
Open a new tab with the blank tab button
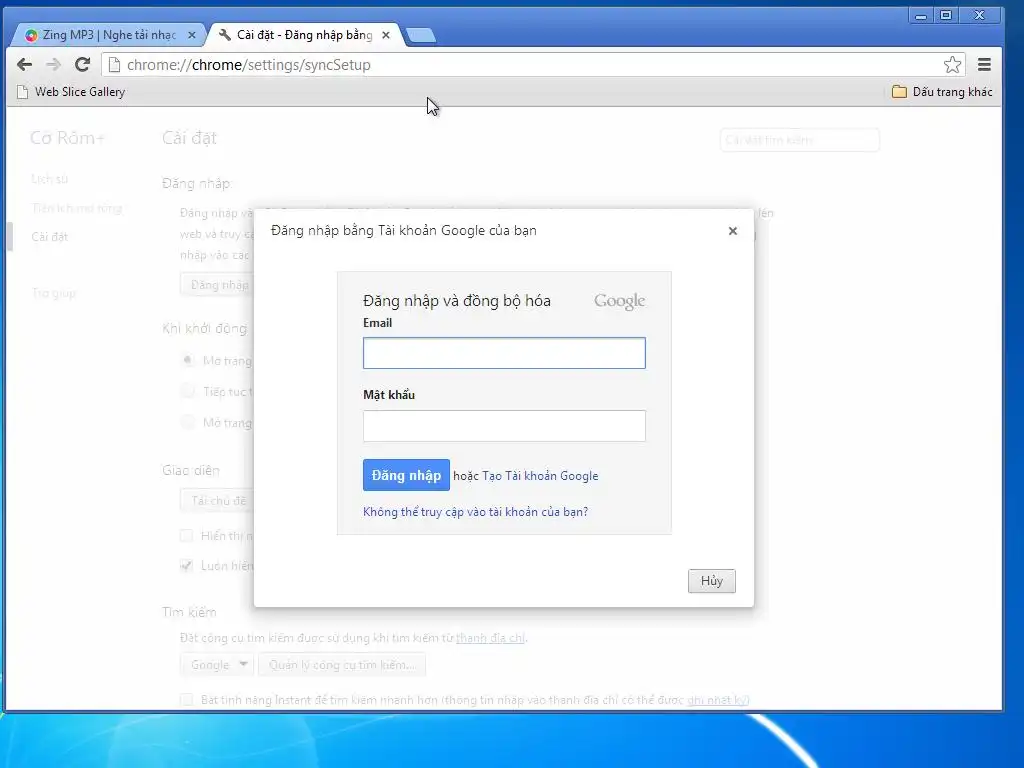click(x=421, y=35)
